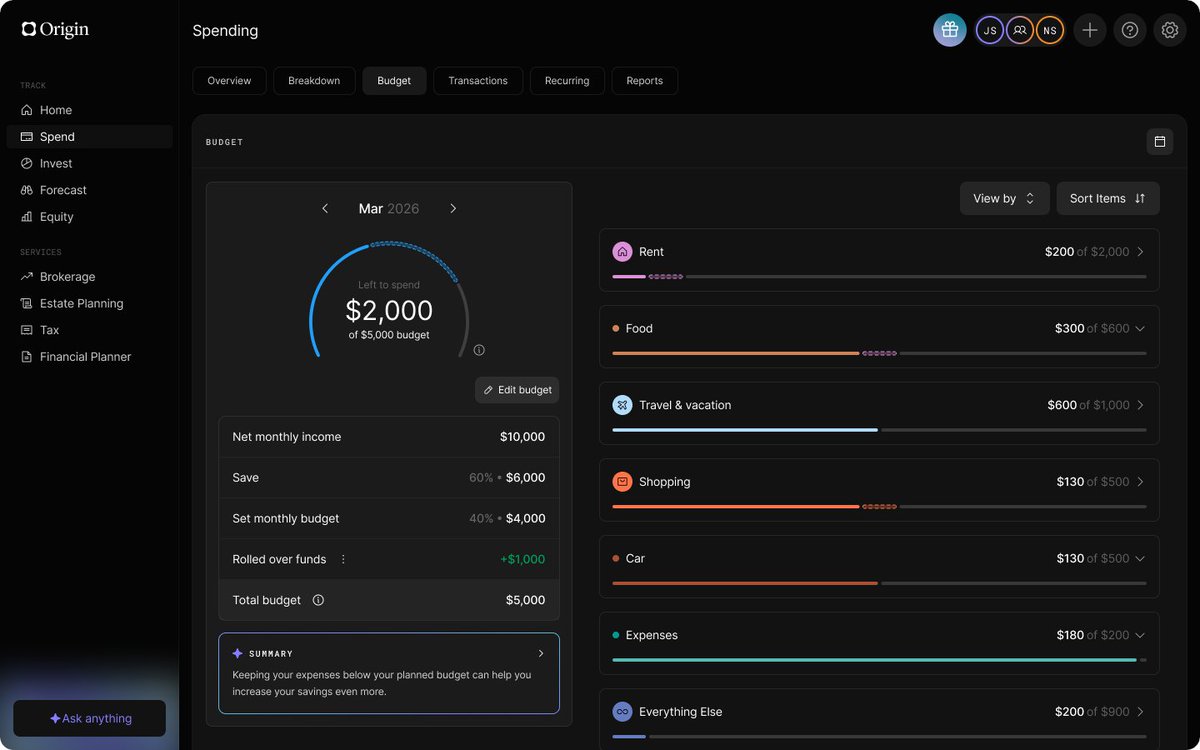Click the Everything Else infinity icon

pyautogui.click(x=622, y=712)
